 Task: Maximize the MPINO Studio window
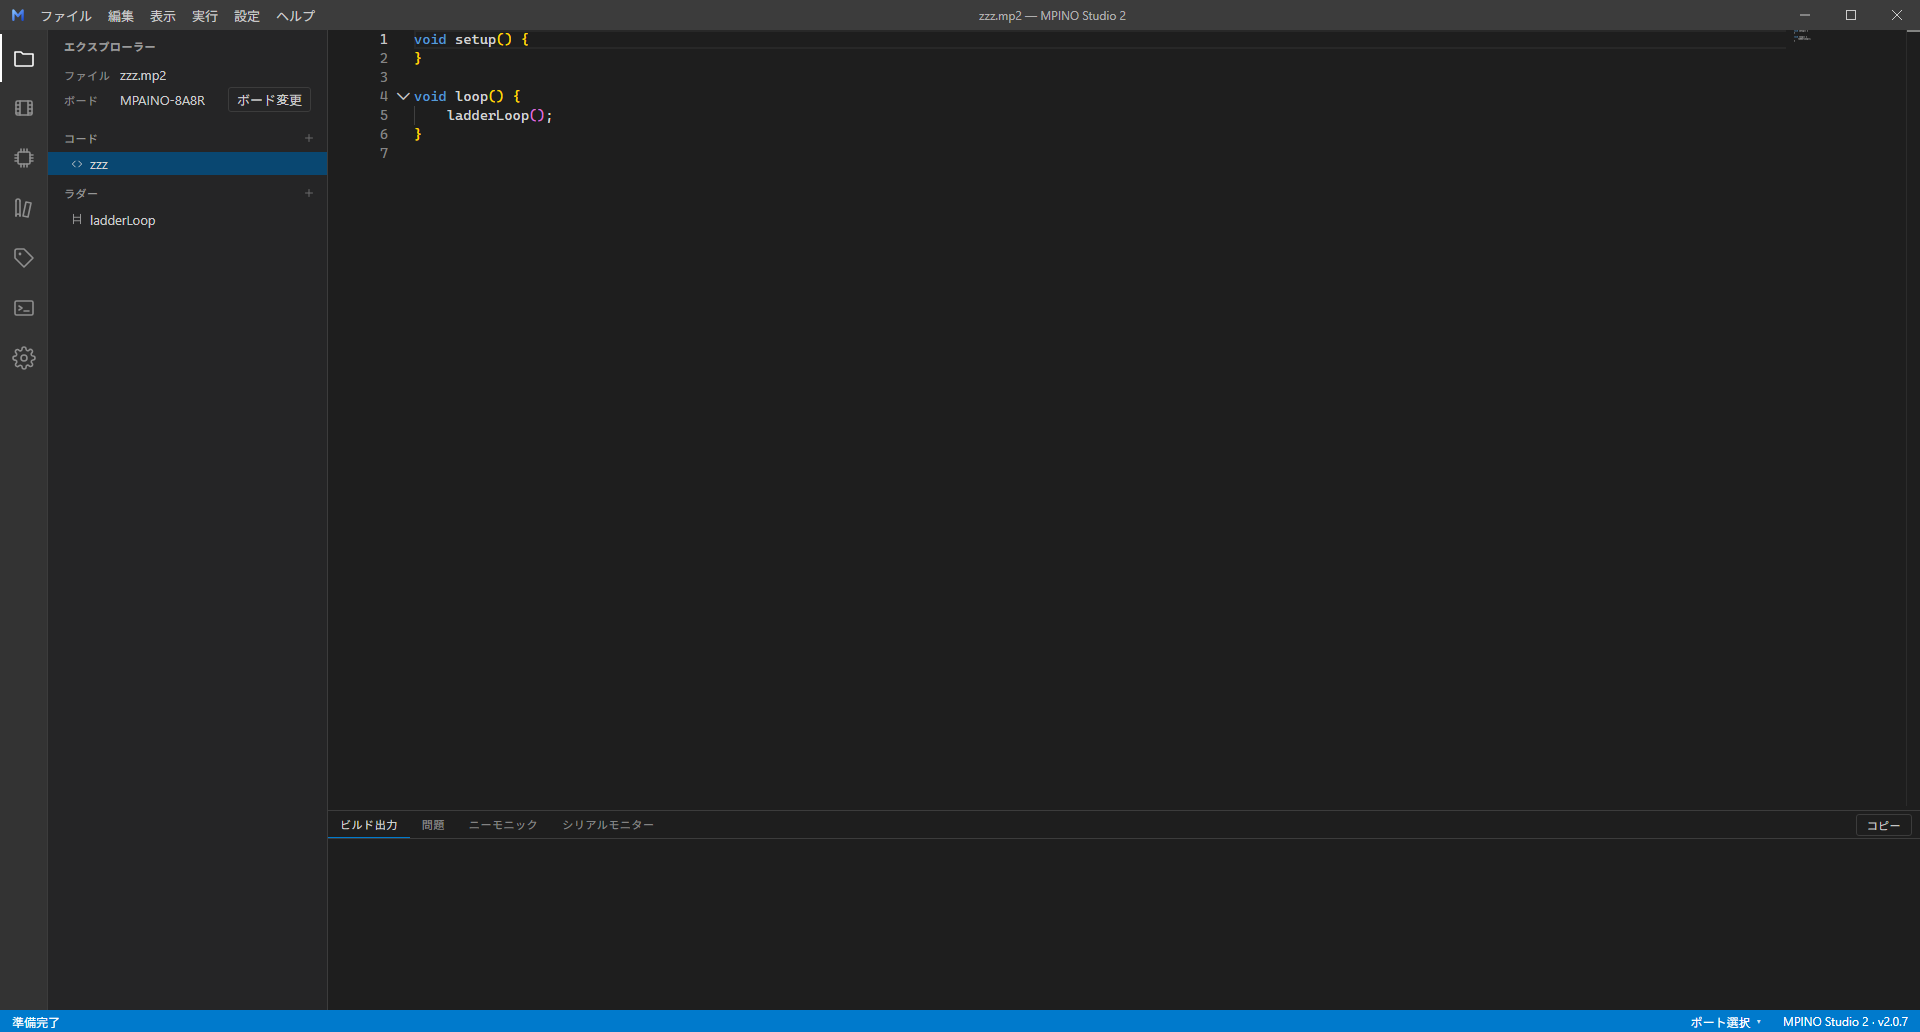tap(1851, 15)
